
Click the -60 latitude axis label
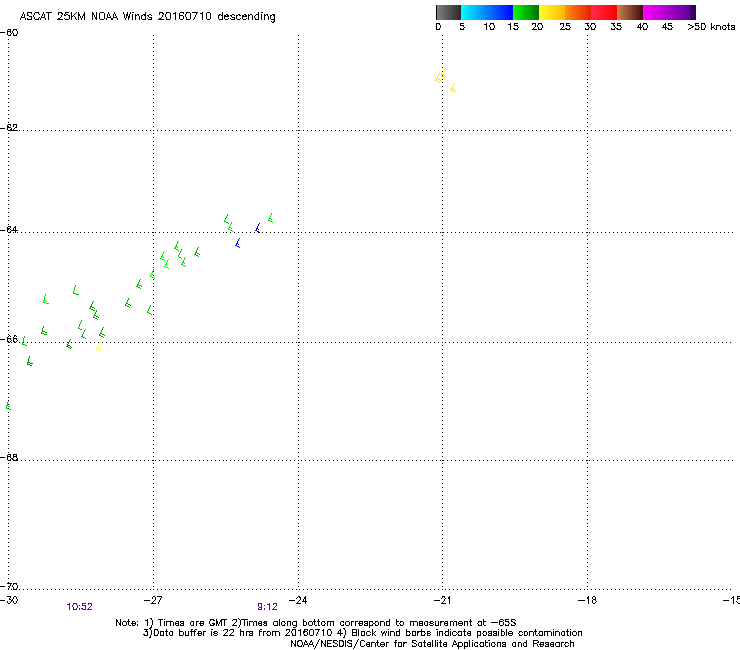tap(9, 33)
